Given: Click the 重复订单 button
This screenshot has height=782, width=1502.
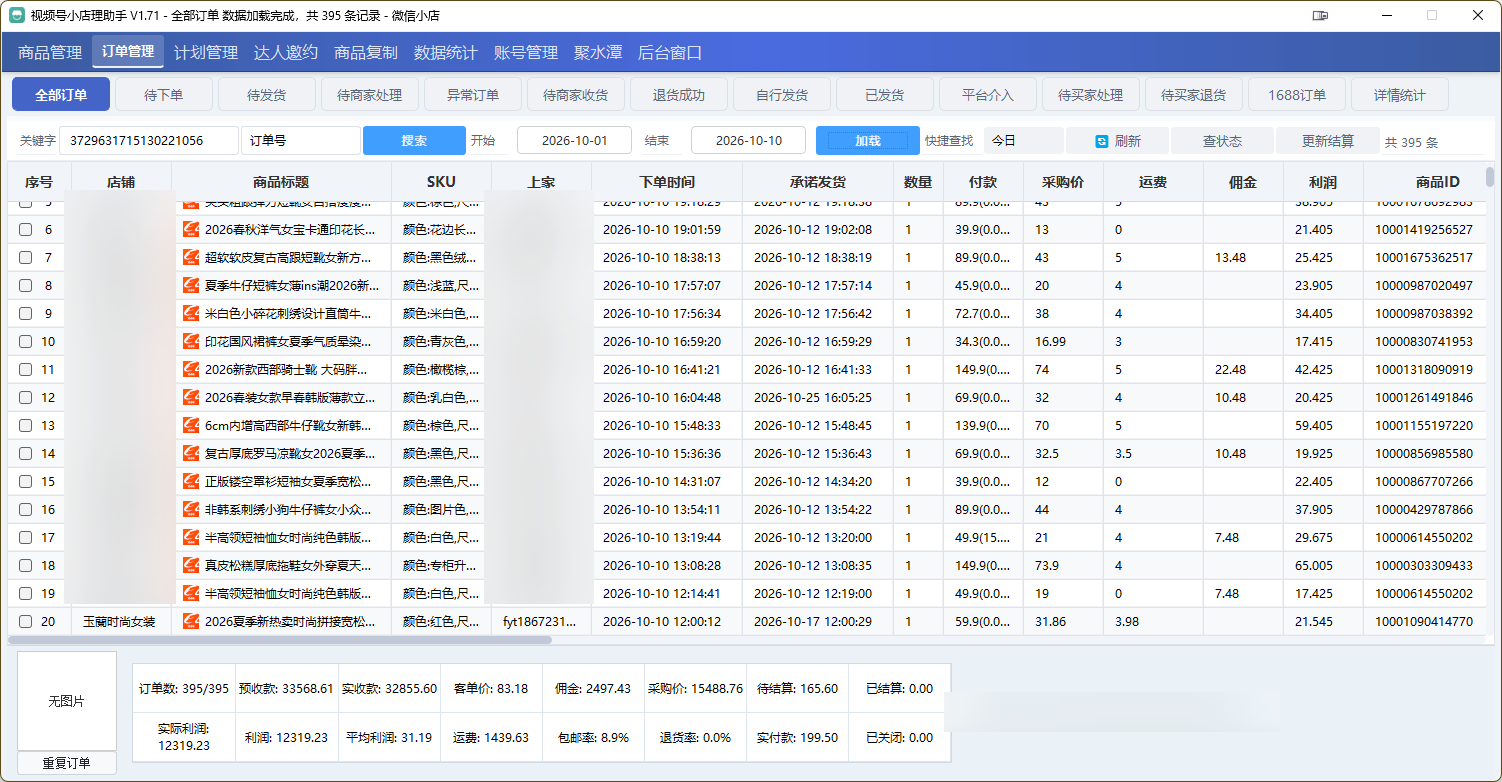Looking at the screenshot, I should pyautogui.click(x=66, y=763).
